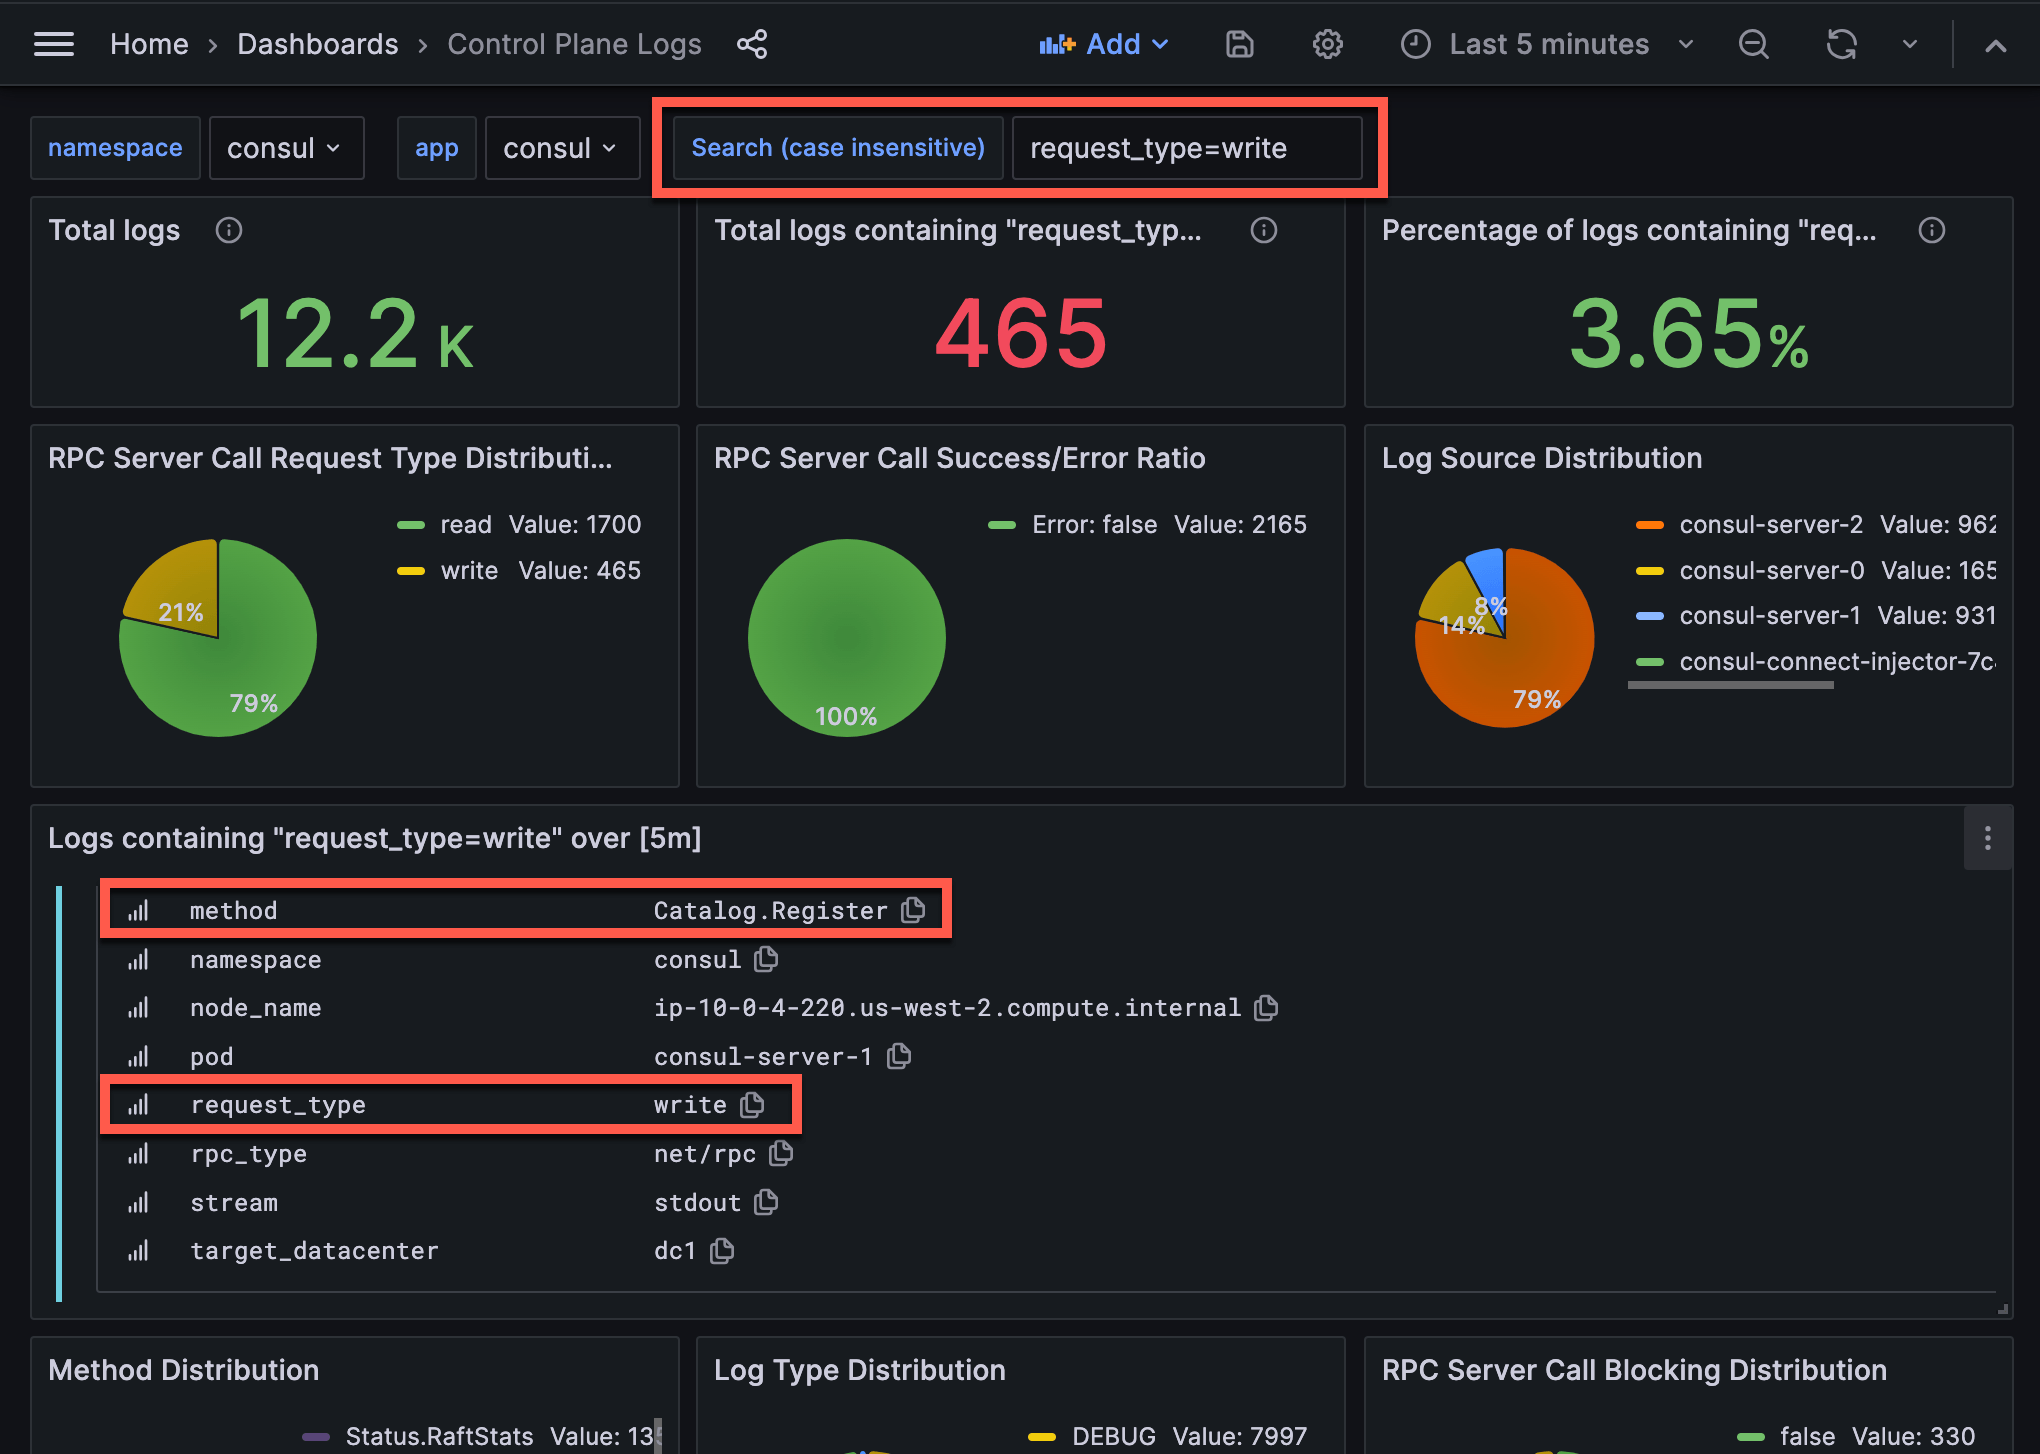The image size is (2040, 1454).
Task: Open the logs panel three-dot menu
Action: point(1988,838)
